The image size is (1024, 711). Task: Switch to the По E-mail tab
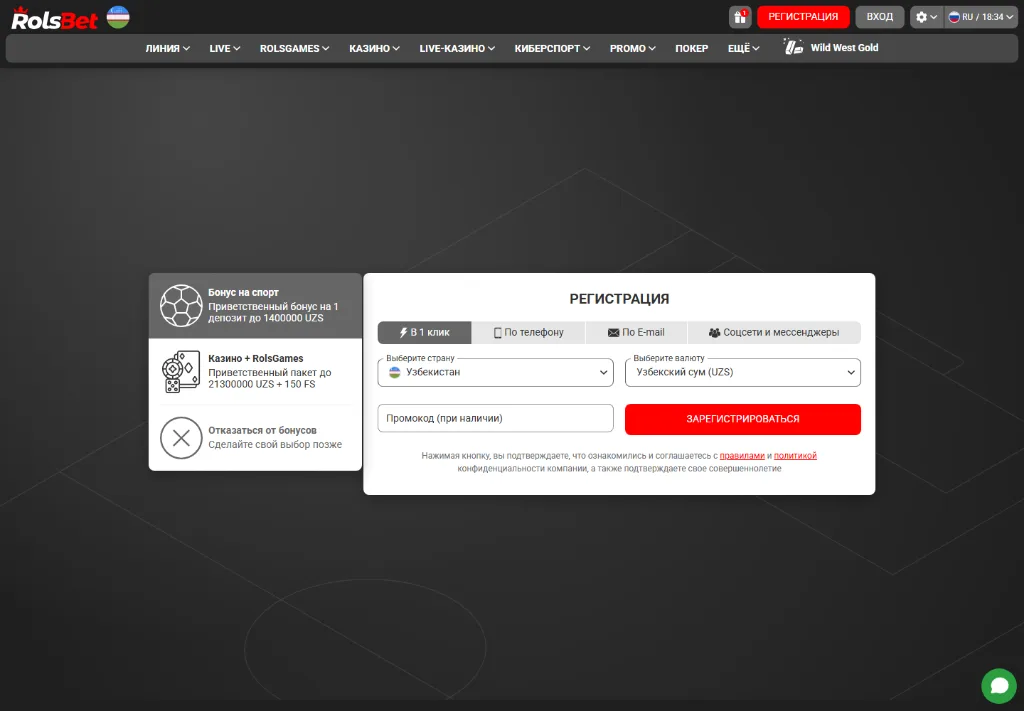click(636, 332)
